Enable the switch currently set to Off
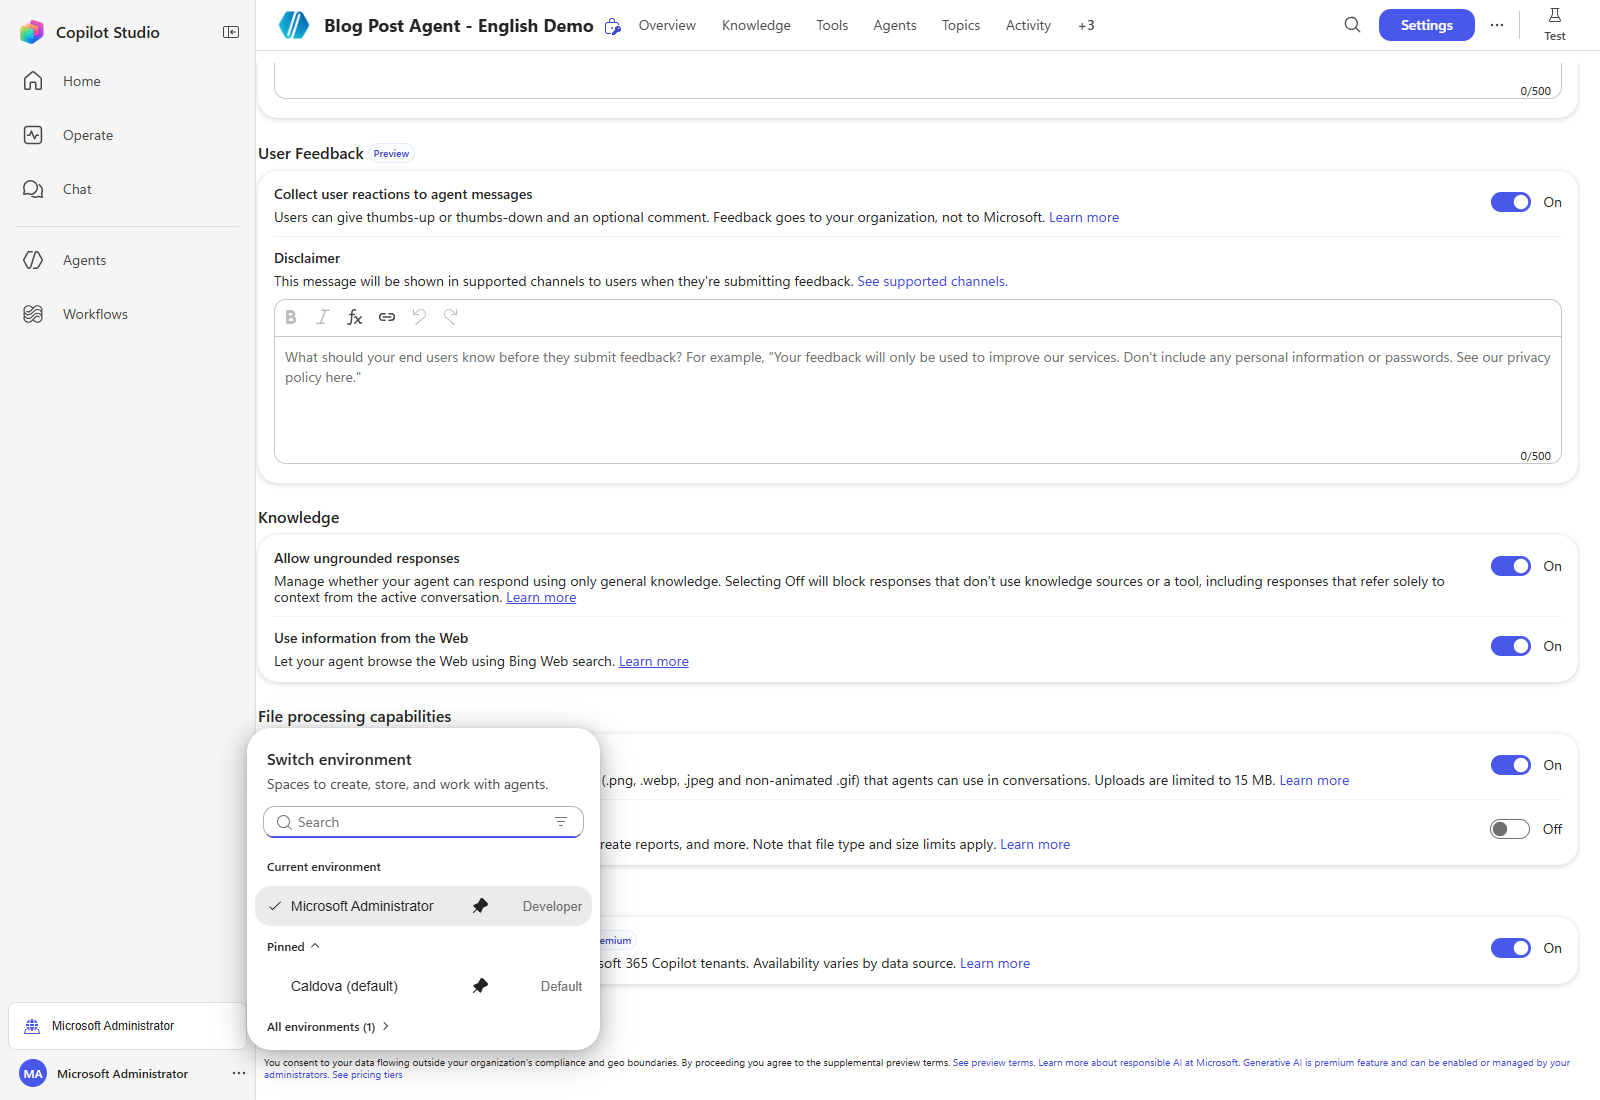The width and height of the screenshot is (1600, 1100). tap(1510, 829)
